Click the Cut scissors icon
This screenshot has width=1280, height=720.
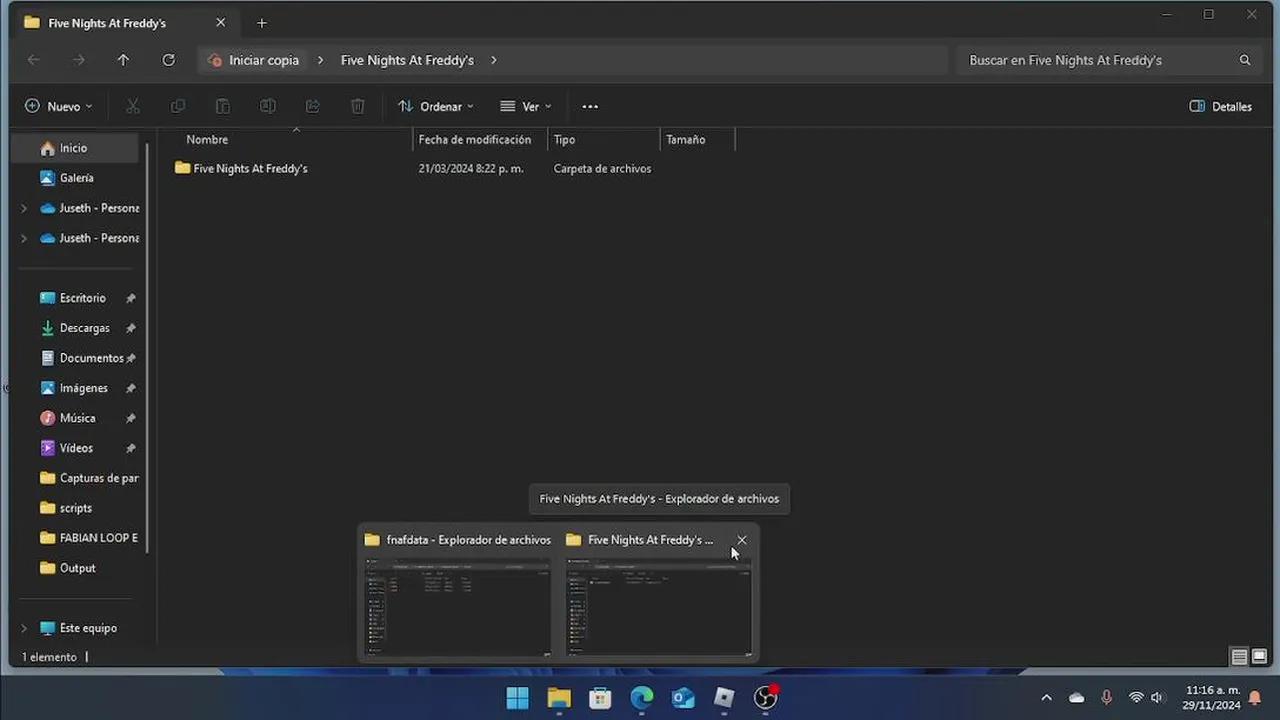133,106
